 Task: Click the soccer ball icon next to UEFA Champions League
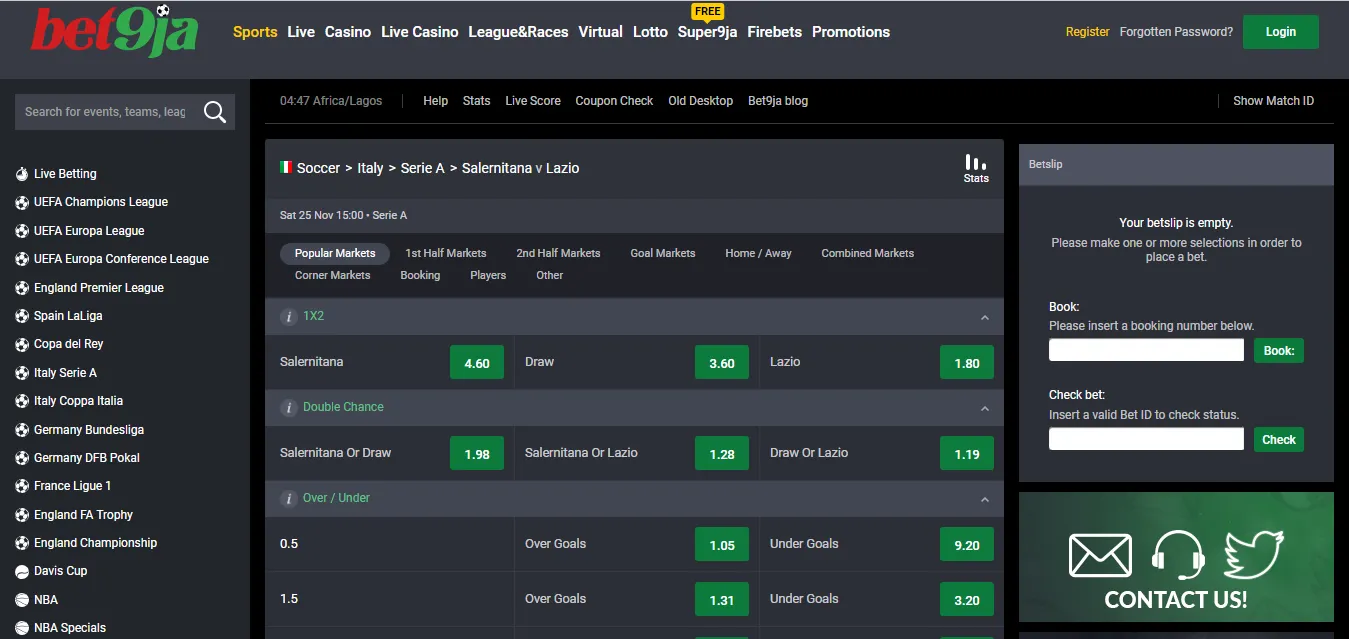coord(21,202)
